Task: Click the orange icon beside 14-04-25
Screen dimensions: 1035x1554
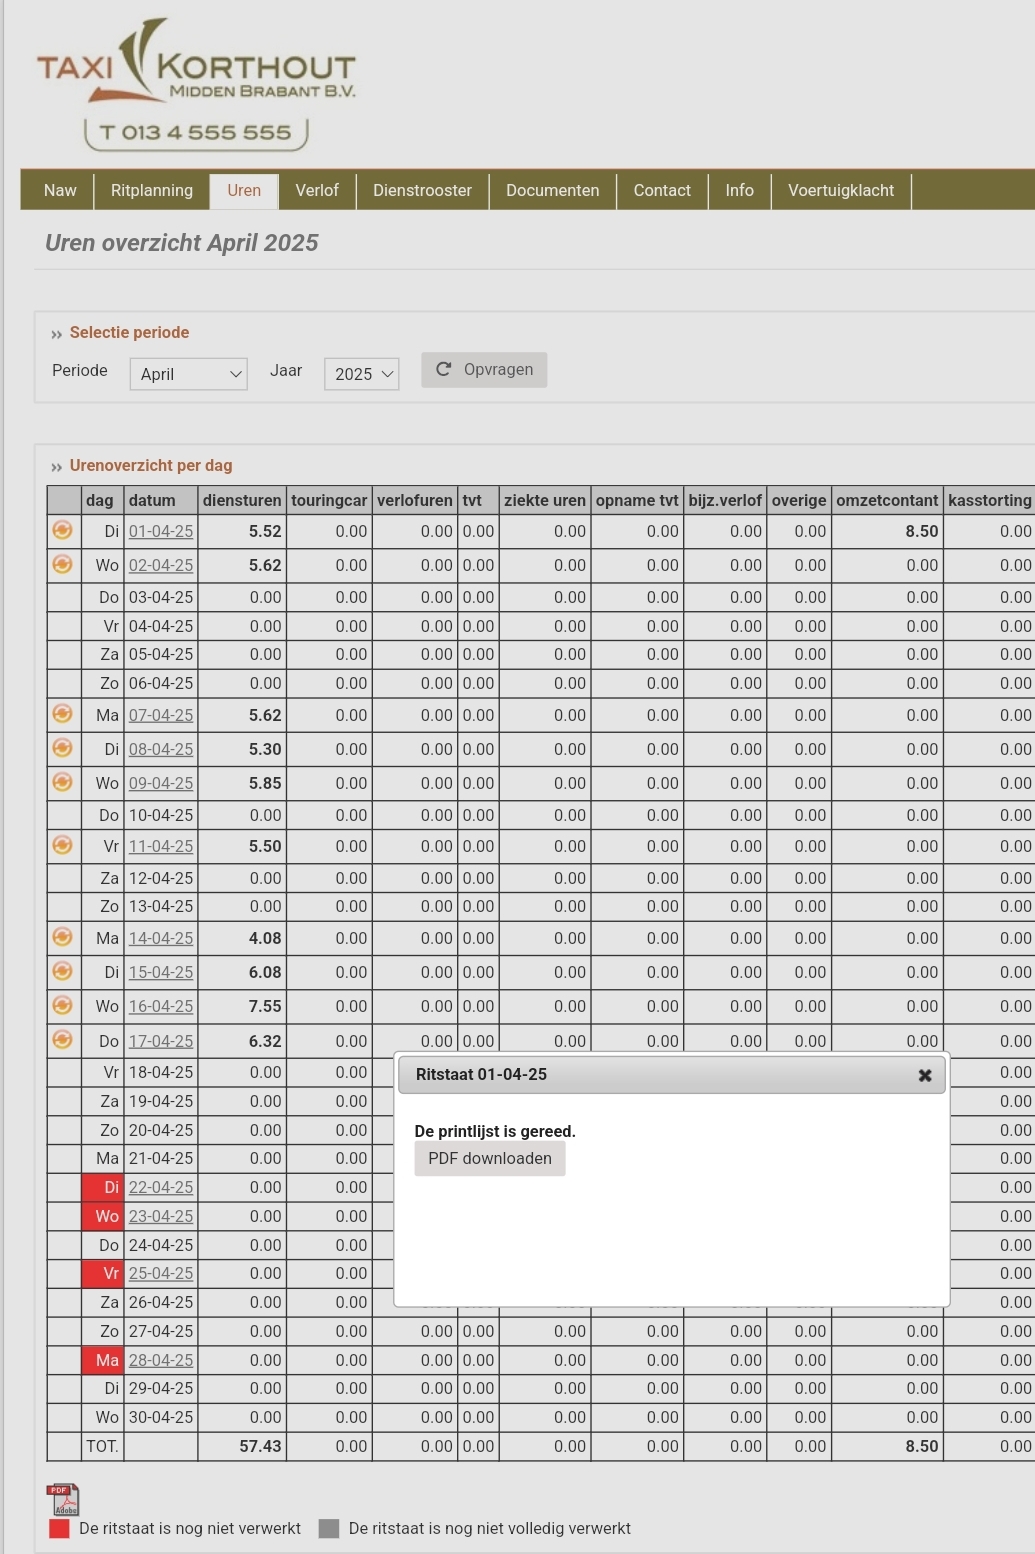Action: click(x=62, y=937)
